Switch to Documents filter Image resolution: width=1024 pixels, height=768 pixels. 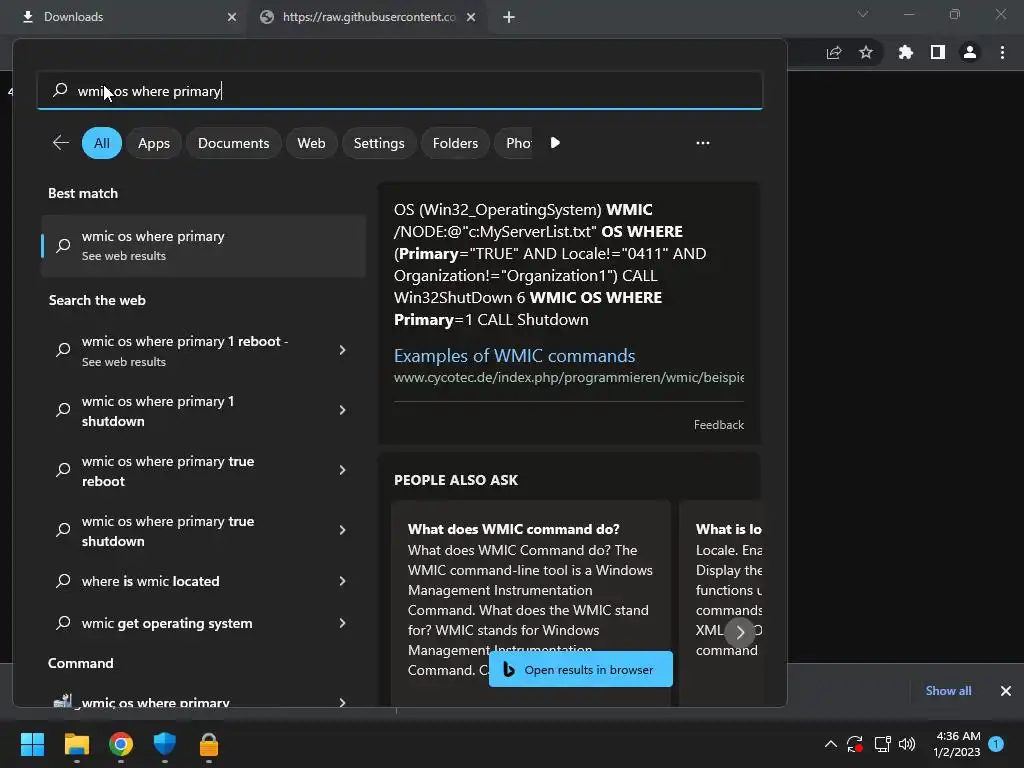click(x=233, y=143)
